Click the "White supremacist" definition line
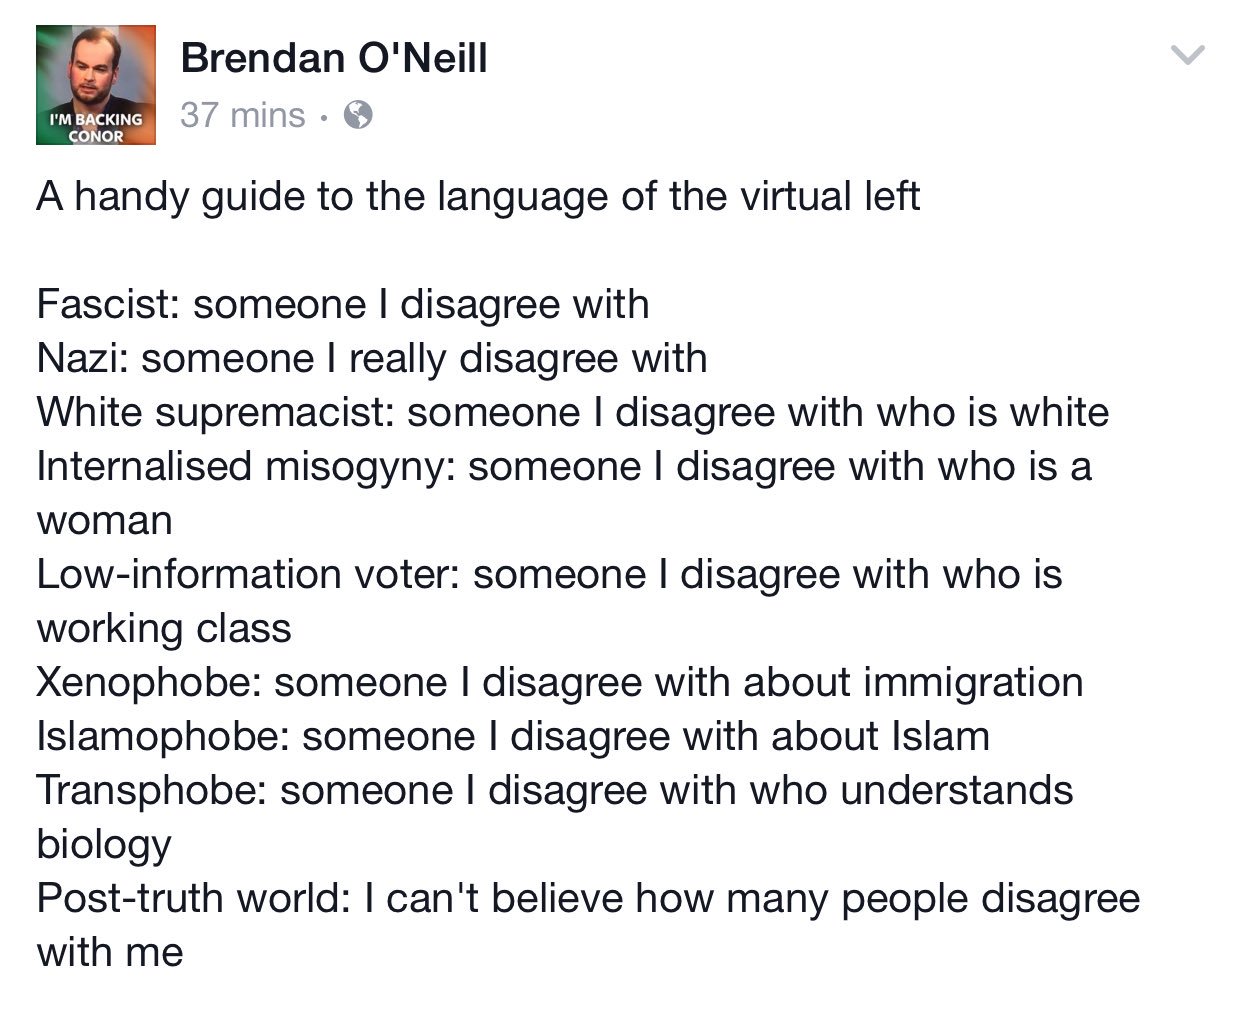This screenshot has width=1241, height=1011. (573, 412)
